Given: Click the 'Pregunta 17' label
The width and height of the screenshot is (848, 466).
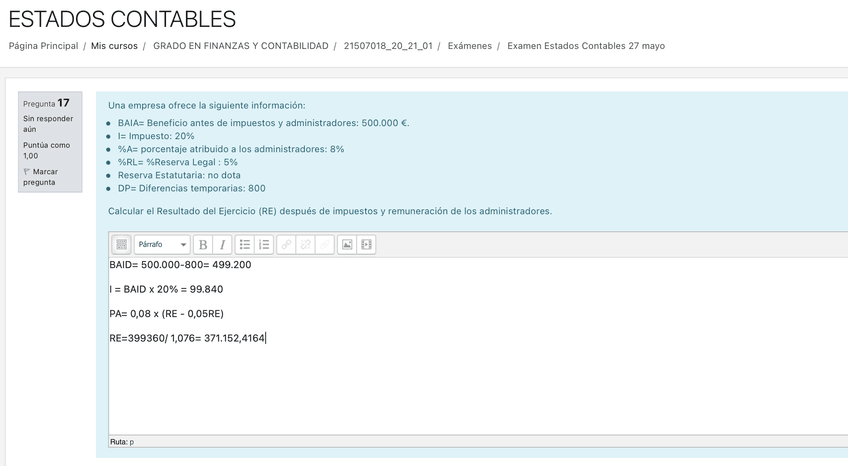Looking at the screenshot, I should point(46,103).
